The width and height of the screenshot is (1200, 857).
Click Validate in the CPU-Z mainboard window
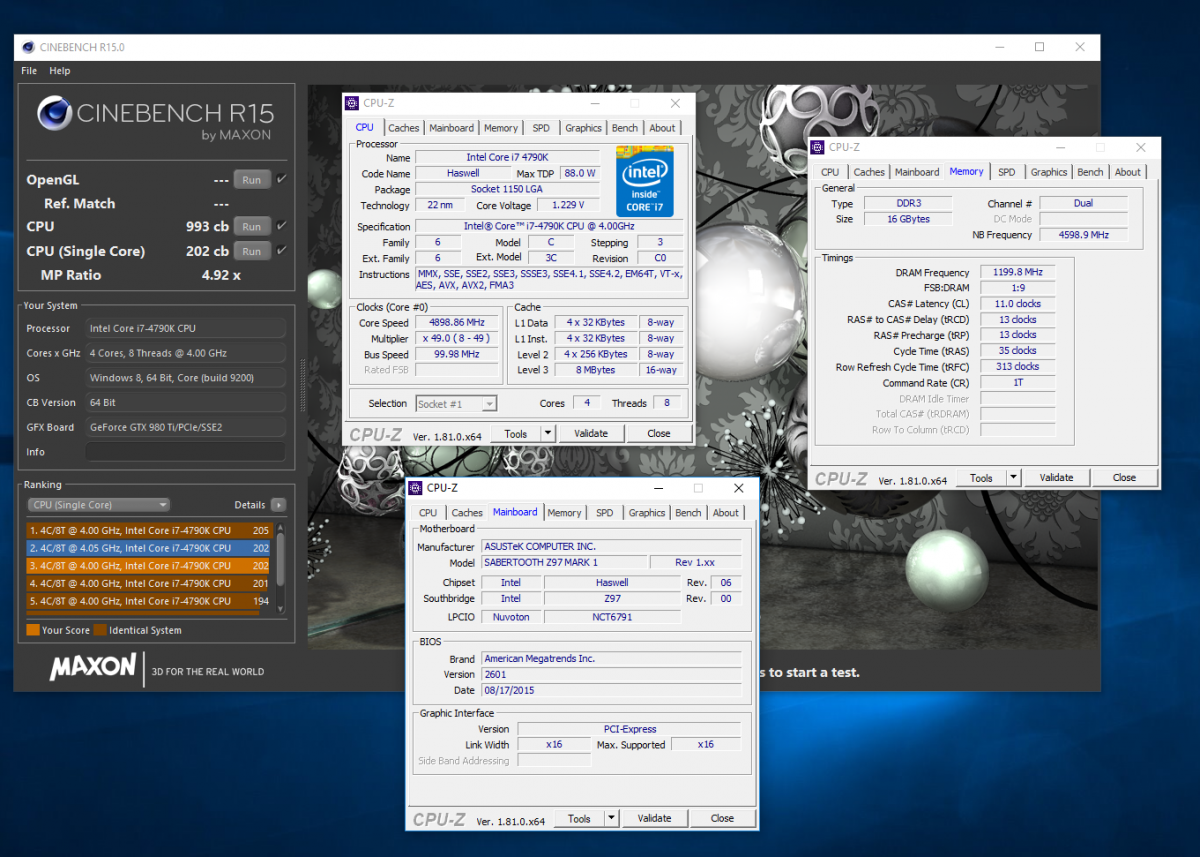click(x=655, y=818)
